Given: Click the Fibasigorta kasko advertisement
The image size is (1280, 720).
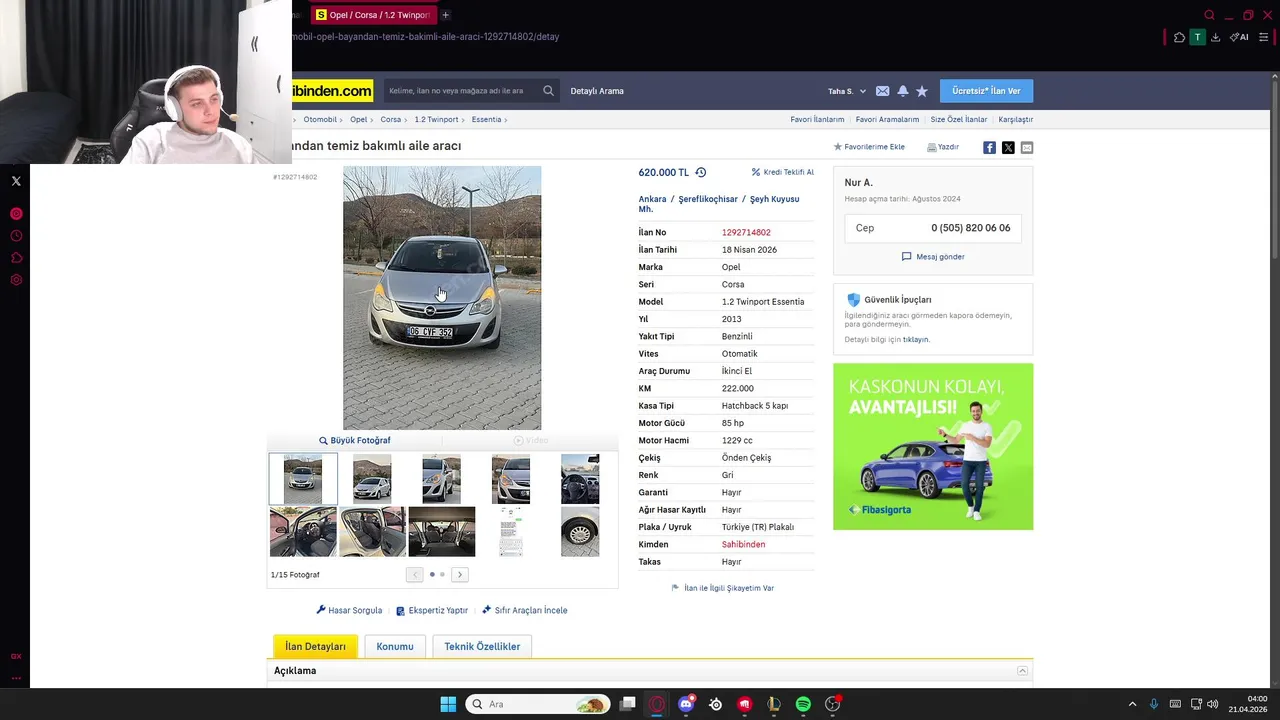Looking at the screenshot, I should (933, 446).
